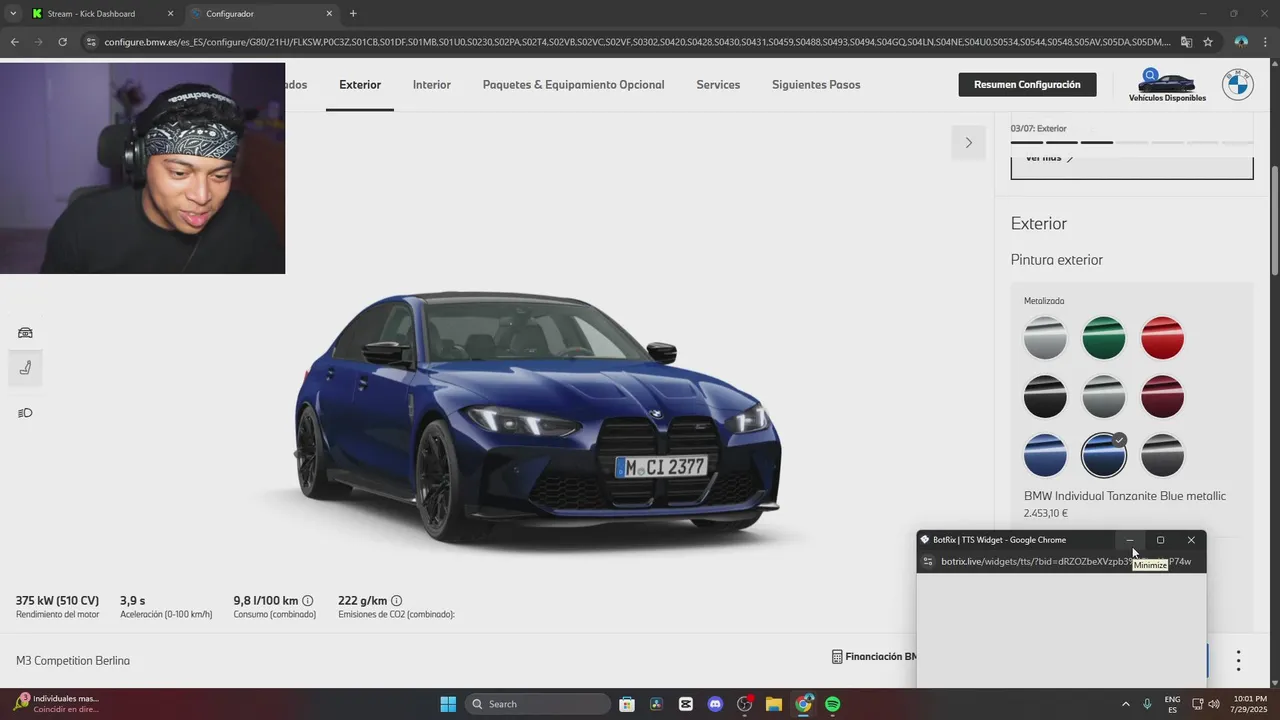Image resolution: width=1280 pixels, height=720 pixels.
Task: Go back to previous page
Action: [14, 42]
